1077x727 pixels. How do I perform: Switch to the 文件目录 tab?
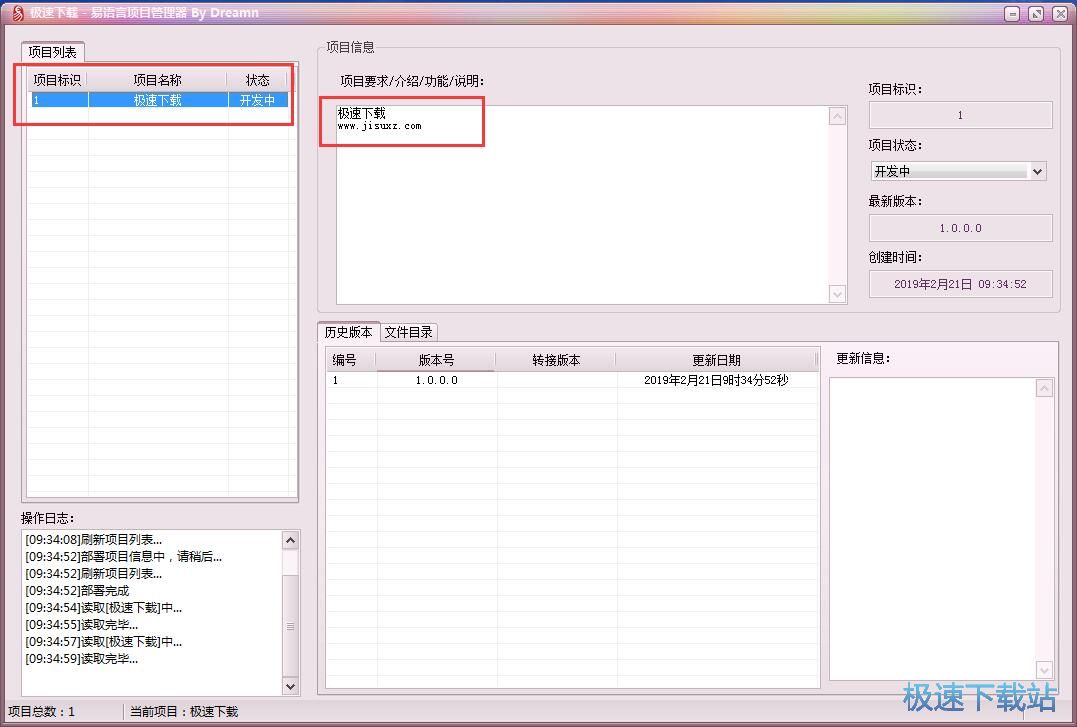click(408, 332)
